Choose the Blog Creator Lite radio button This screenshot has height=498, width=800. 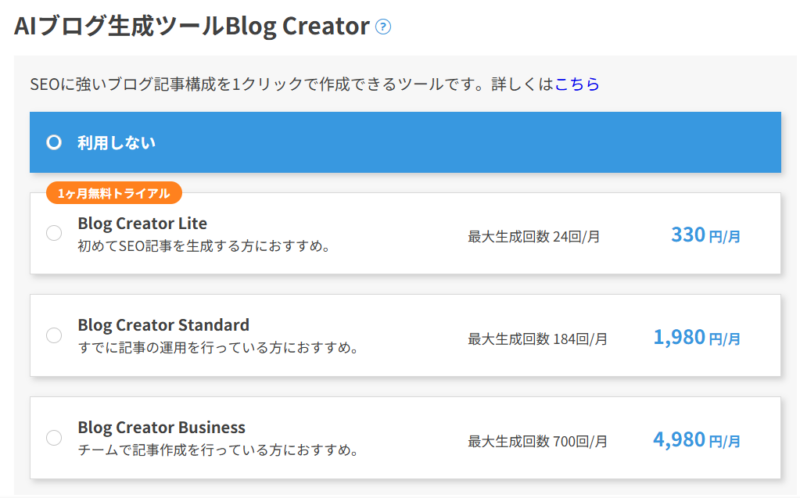[54, 233]
